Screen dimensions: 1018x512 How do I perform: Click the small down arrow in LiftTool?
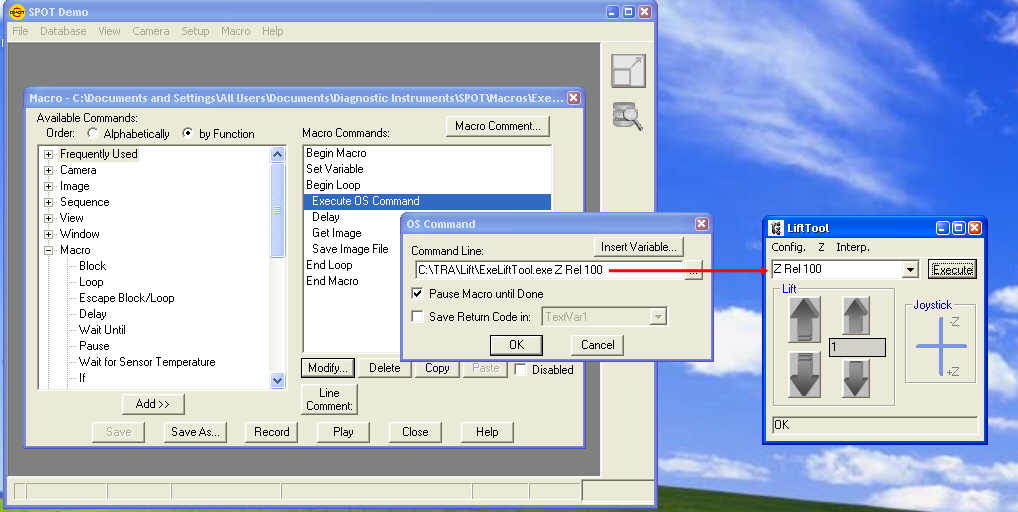(x=856, y=378)
